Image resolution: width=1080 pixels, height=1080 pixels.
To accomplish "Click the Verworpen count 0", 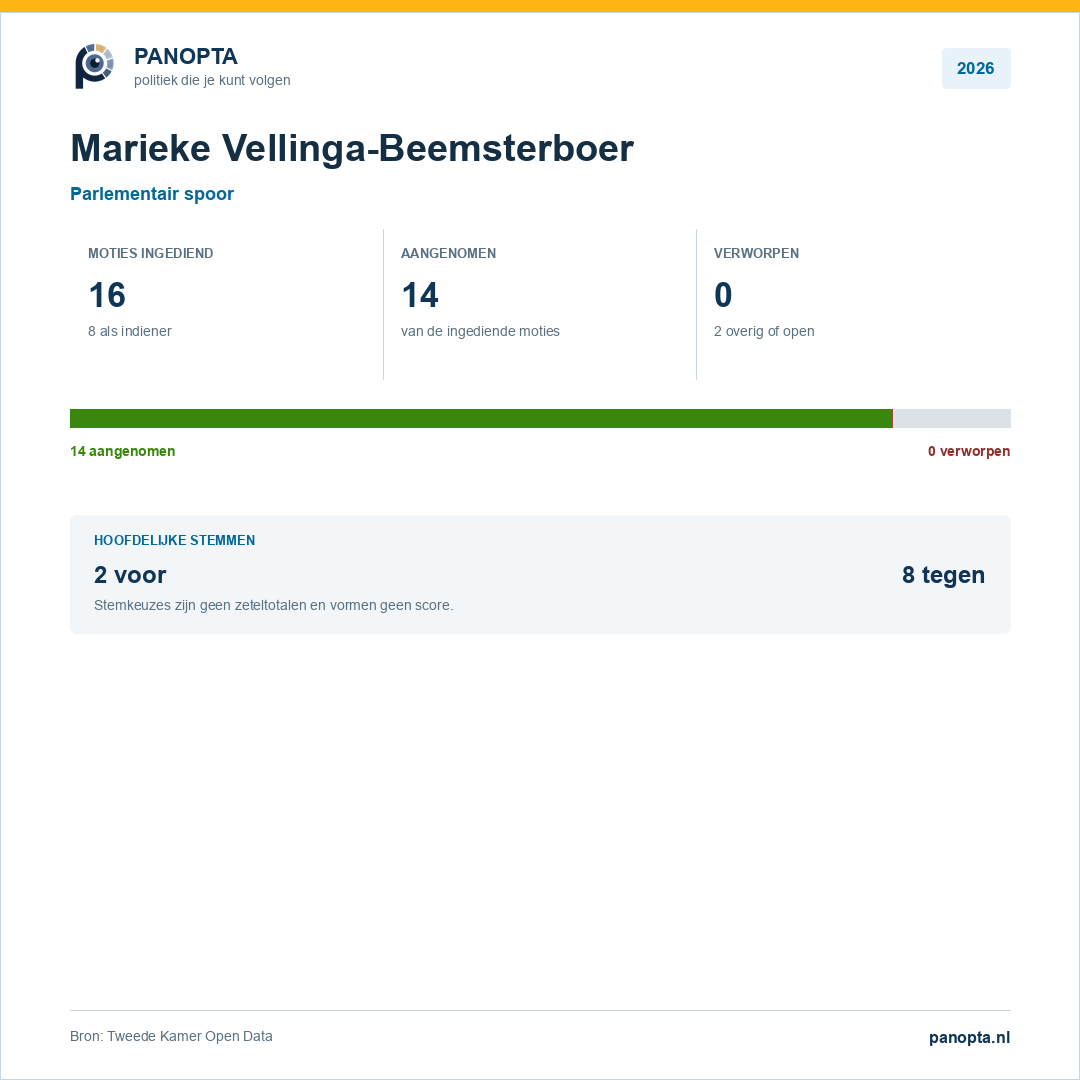I will click(723, 295).
